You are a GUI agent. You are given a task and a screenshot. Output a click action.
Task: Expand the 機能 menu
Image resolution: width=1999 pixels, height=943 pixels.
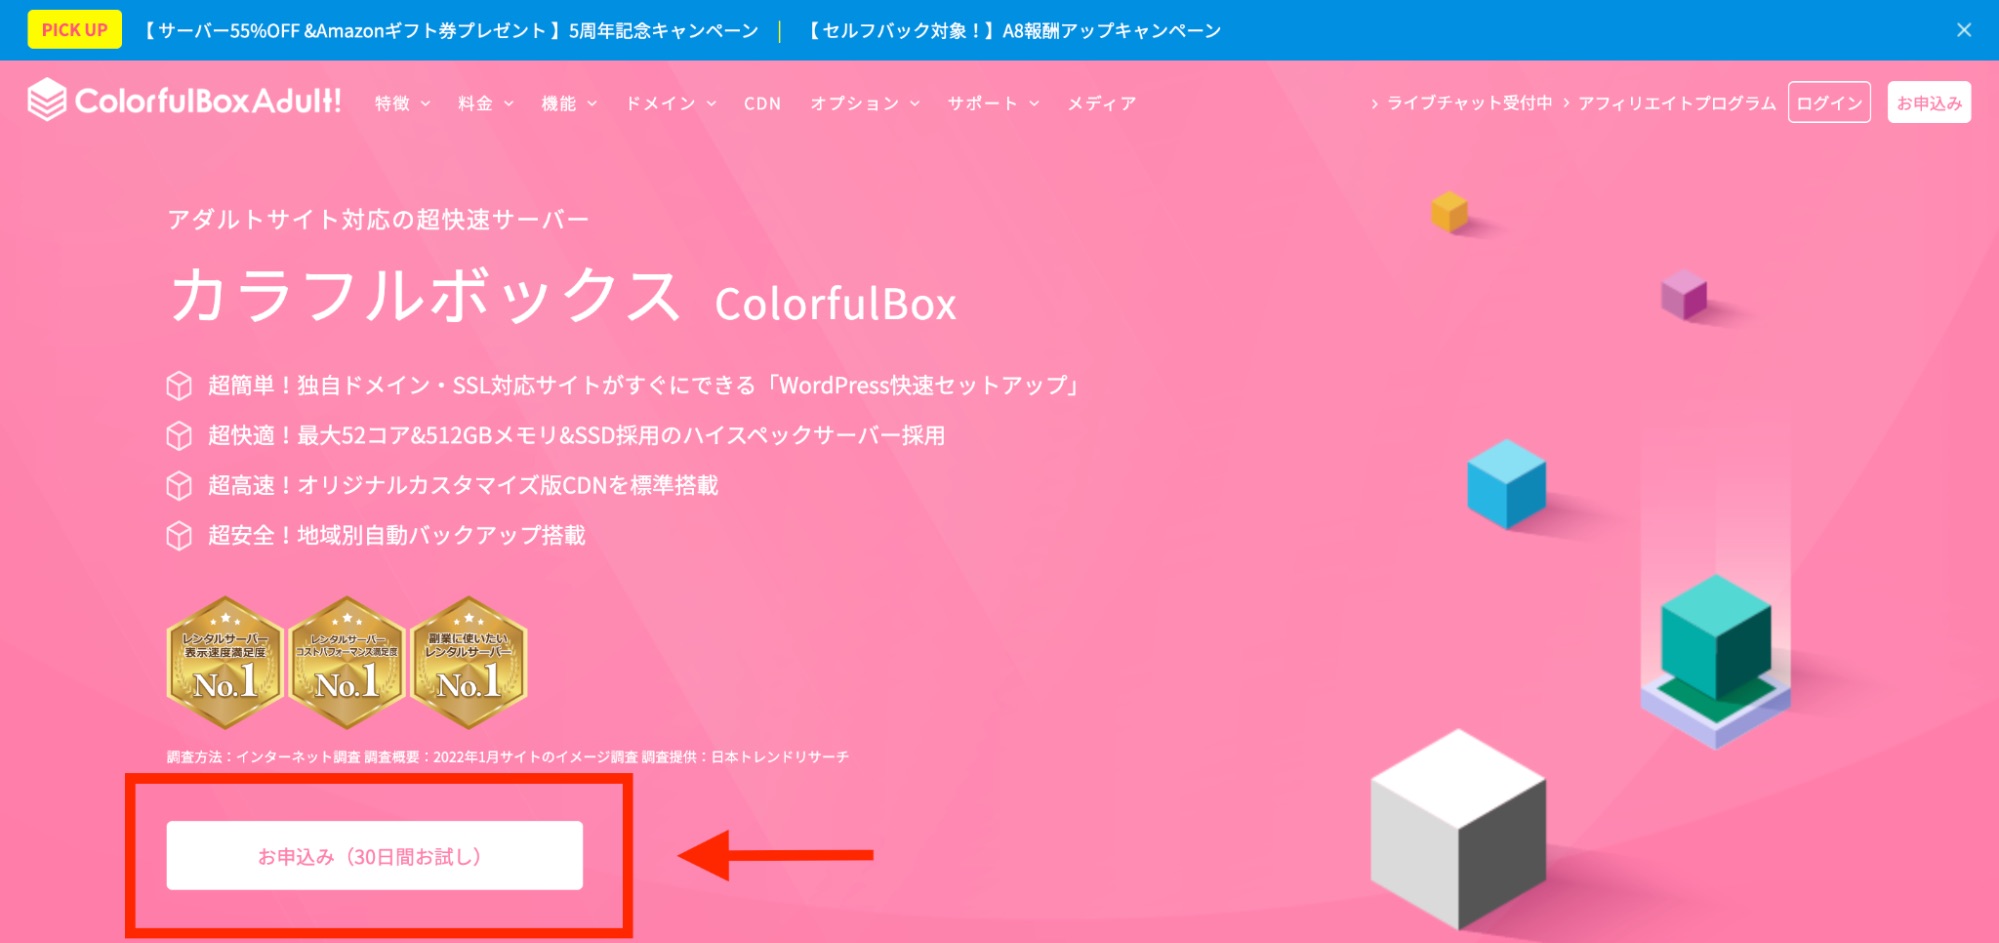tap(569, 103)
